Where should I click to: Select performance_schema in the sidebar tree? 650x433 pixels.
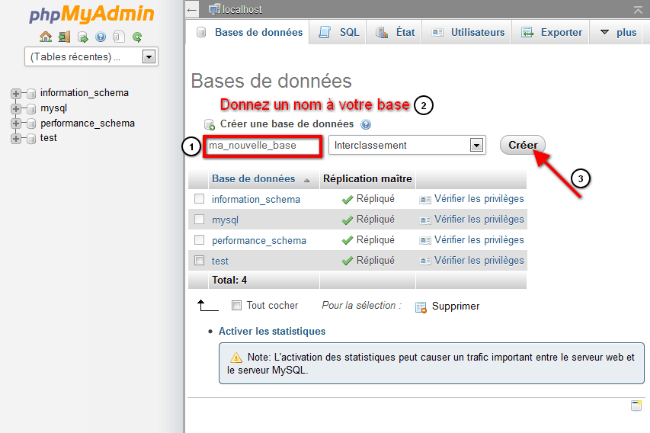pyautogui.click(x=87, y=123)
